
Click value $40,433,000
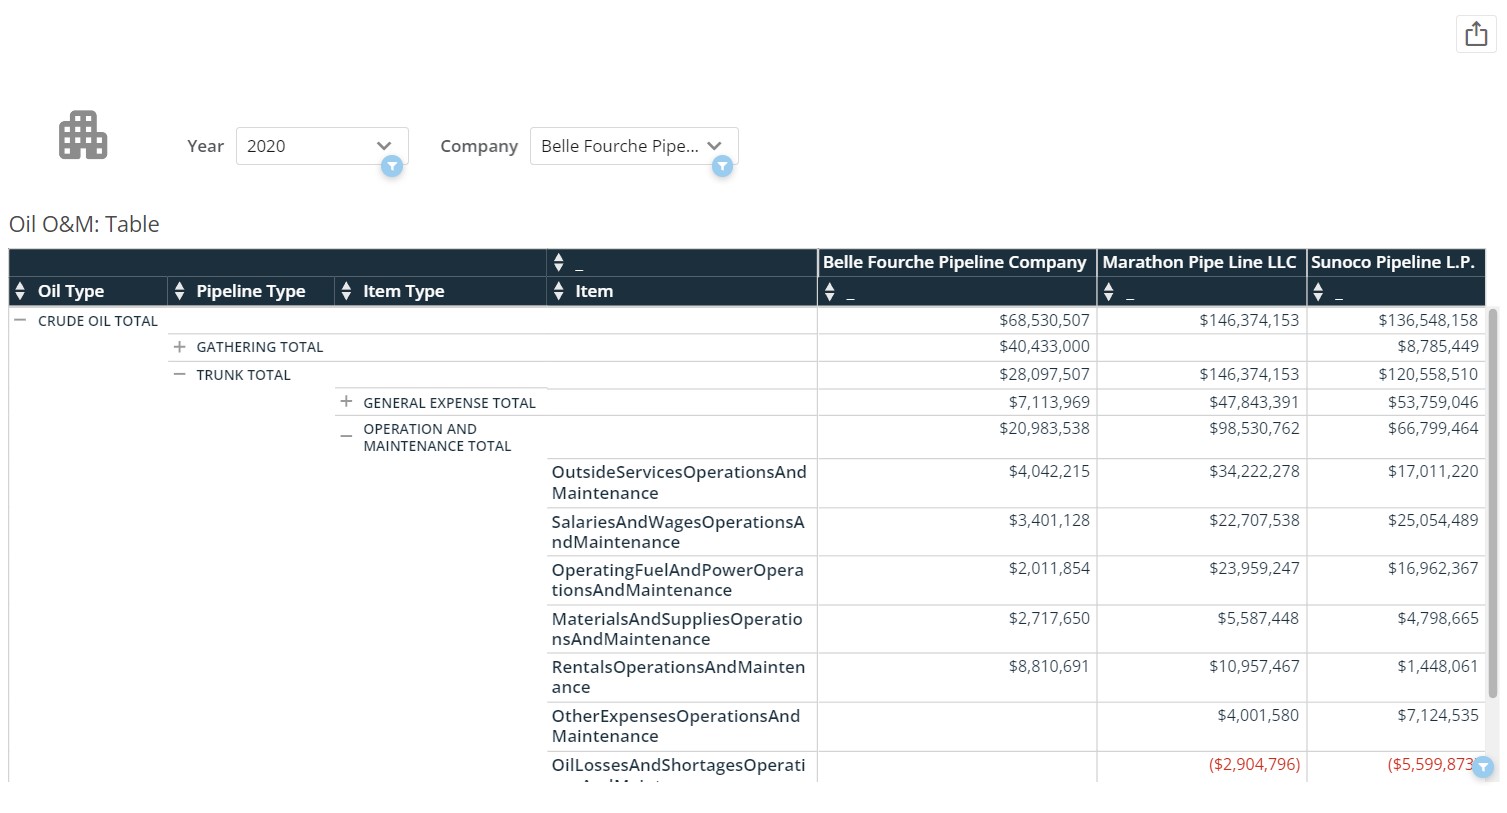coord(1044,346)
